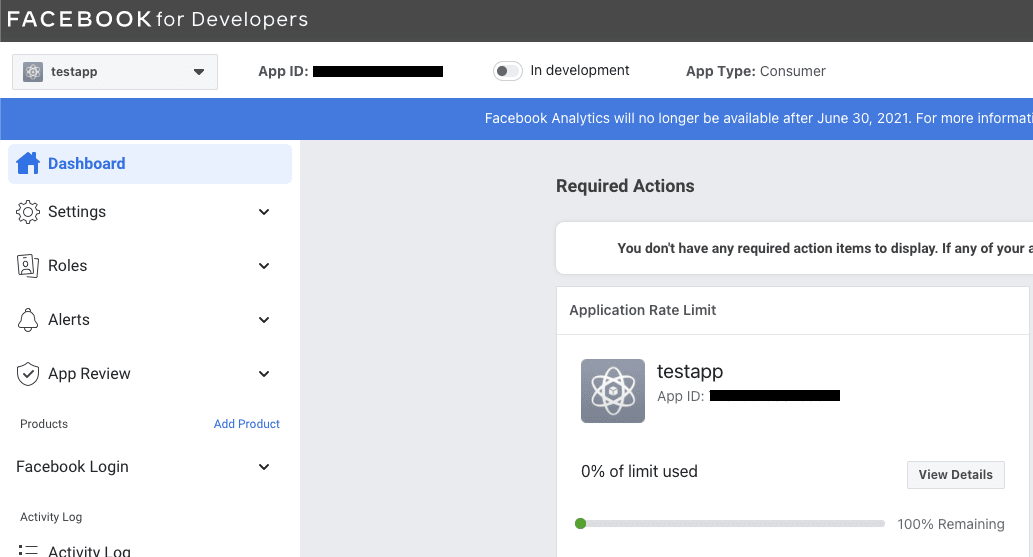Toggle the In development switch

[507, 71]
